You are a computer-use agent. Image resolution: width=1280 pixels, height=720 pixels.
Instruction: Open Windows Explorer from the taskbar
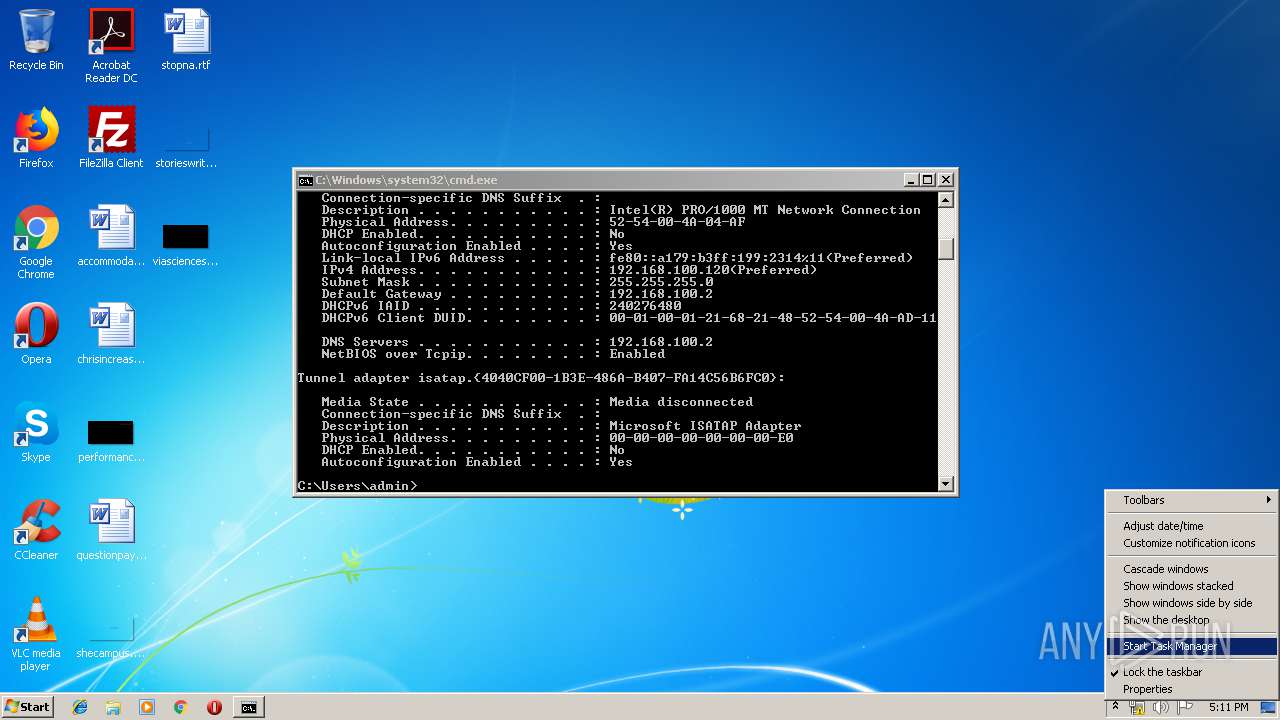pyautogui.click(x=113, y=707)
